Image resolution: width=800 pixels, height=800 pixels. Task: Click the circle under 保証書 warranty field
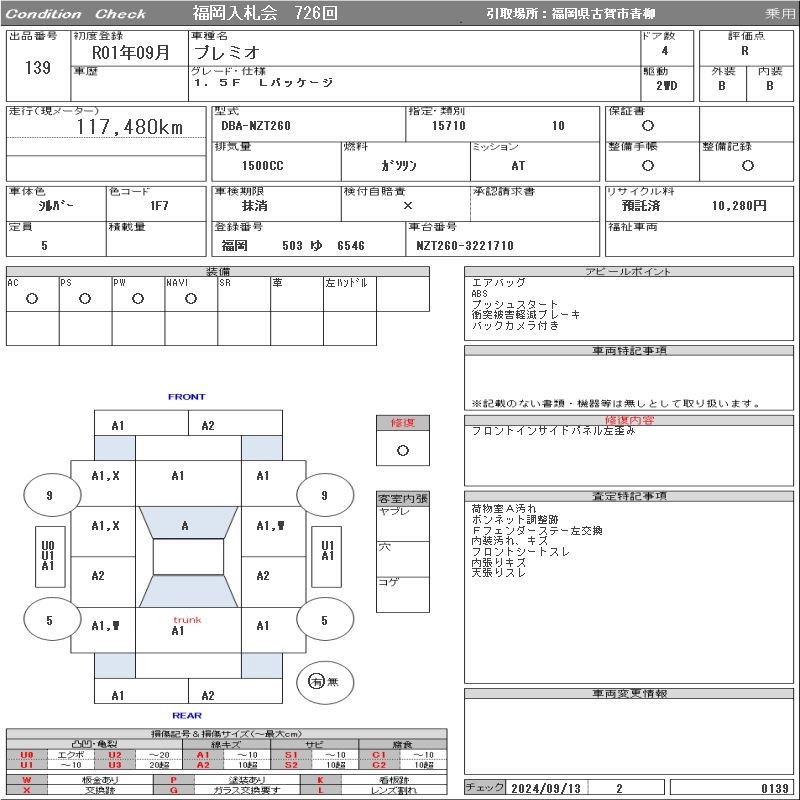pyautogui.click(x=648, y=126)
